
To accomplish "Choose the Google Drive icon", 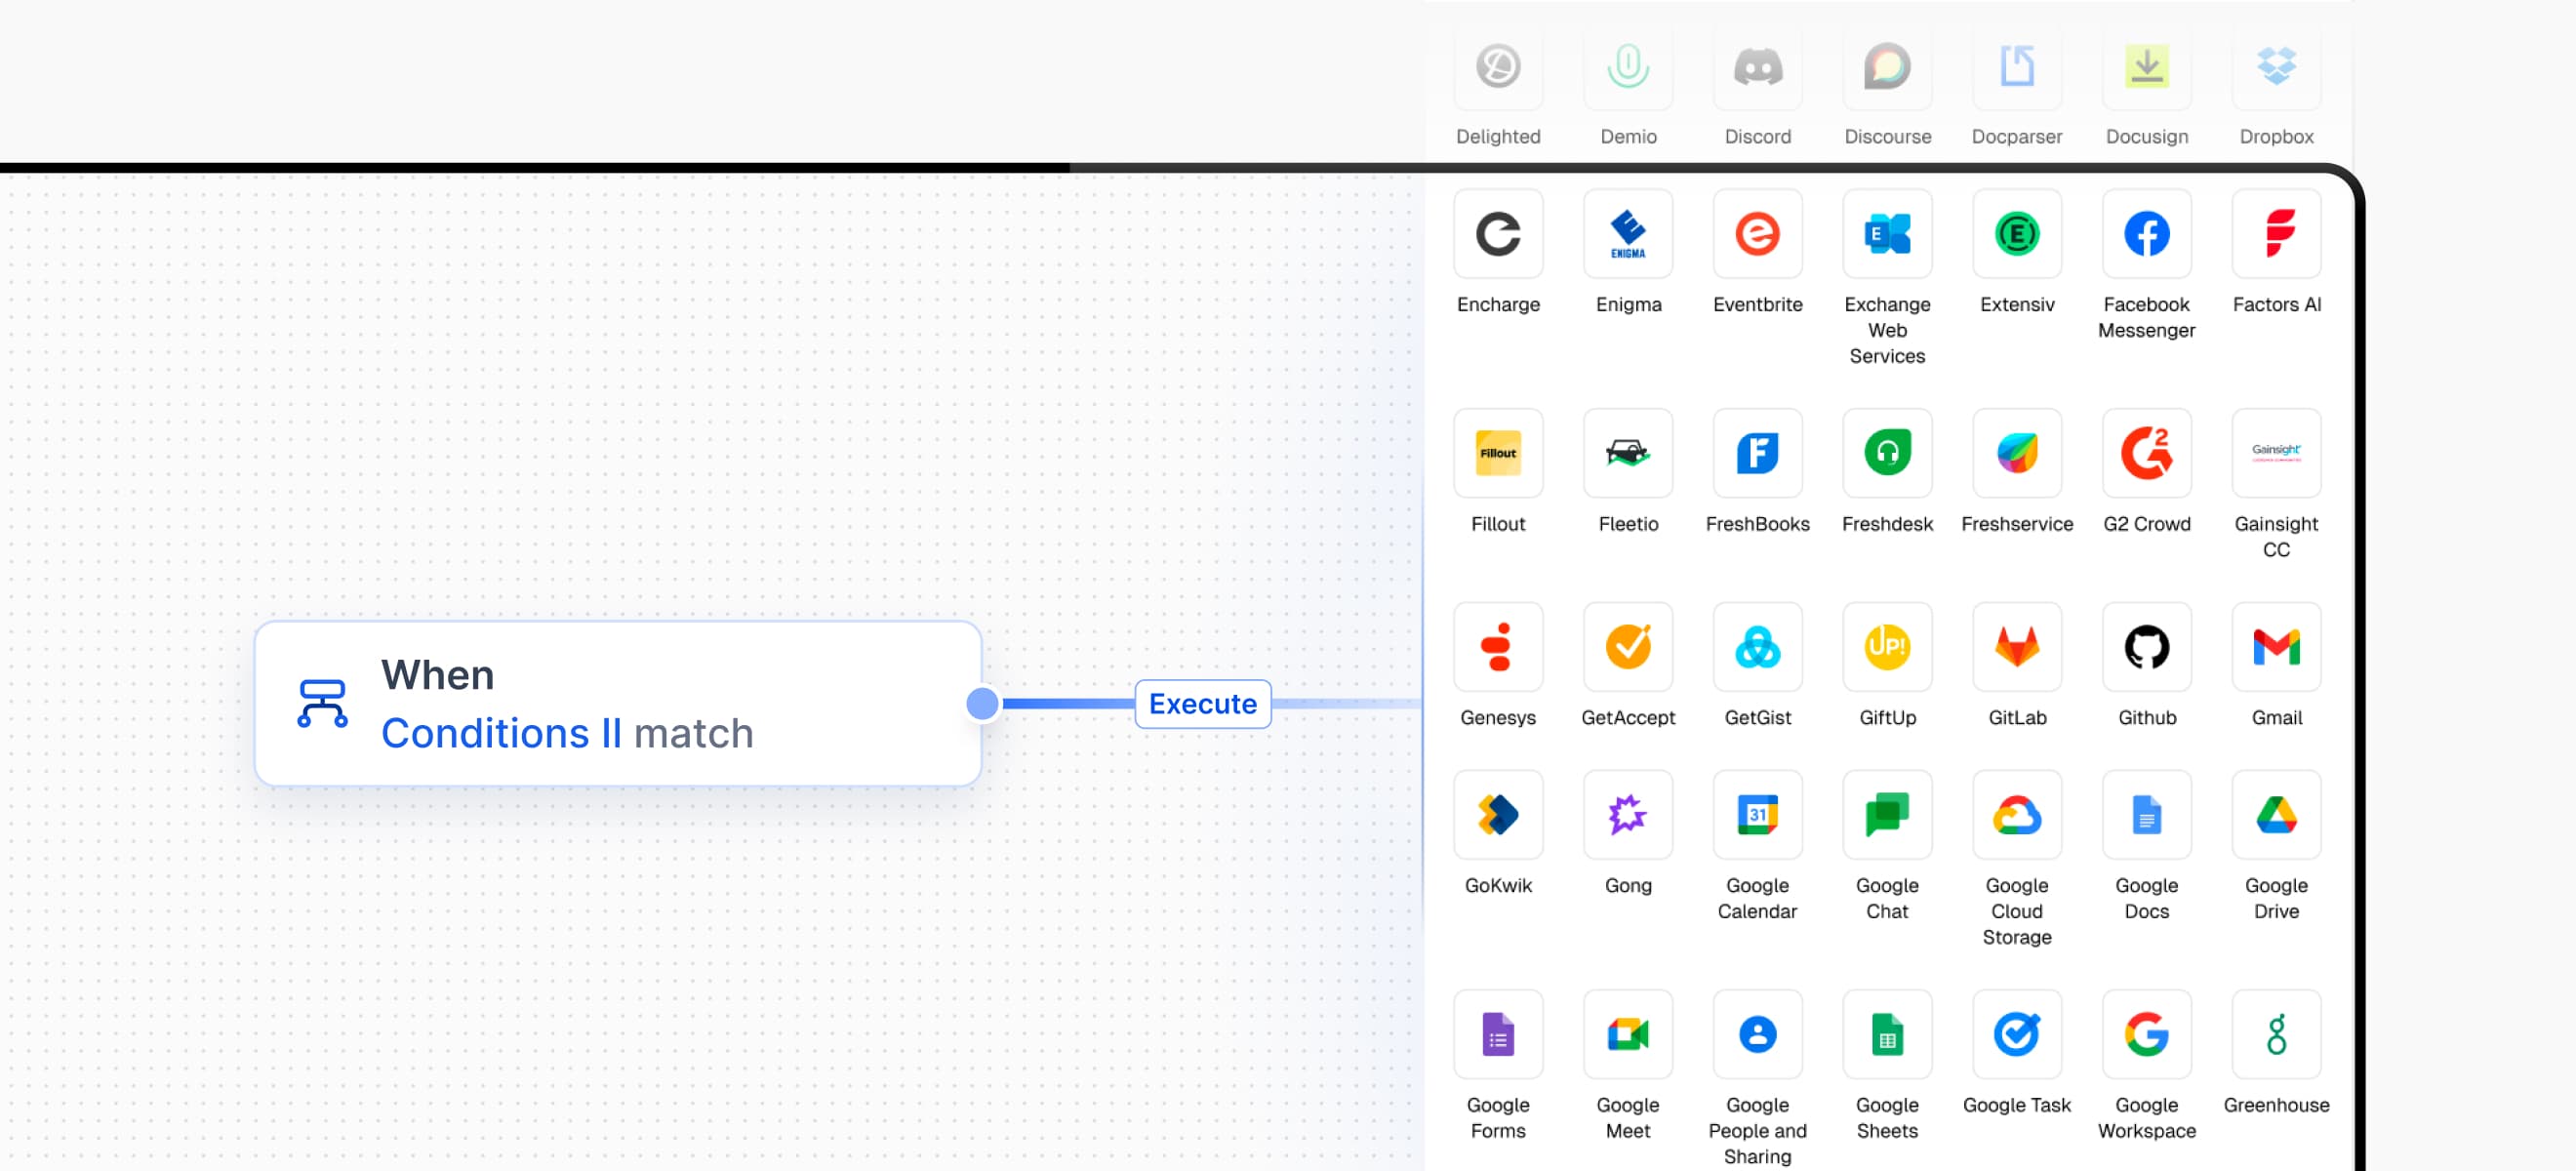I will click(x=2276, y=815).
